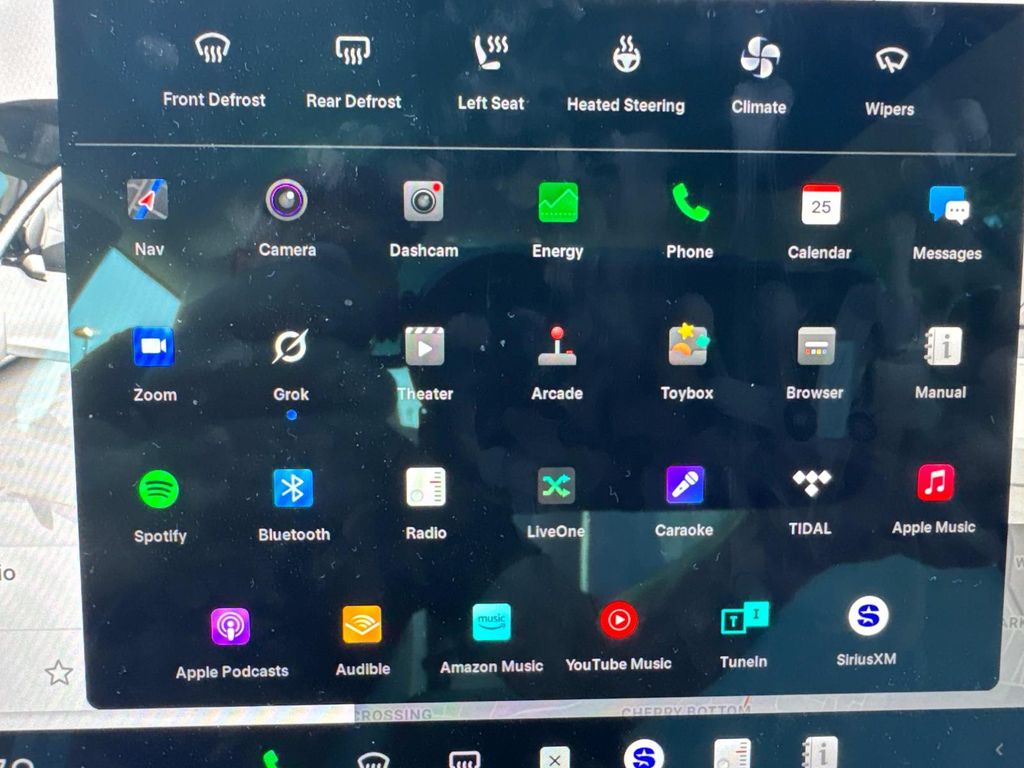The height and width of the screenshot is (768, 1024).
Task: Tap the Manual icon in the bottom dock
Action: pos(820,752)
